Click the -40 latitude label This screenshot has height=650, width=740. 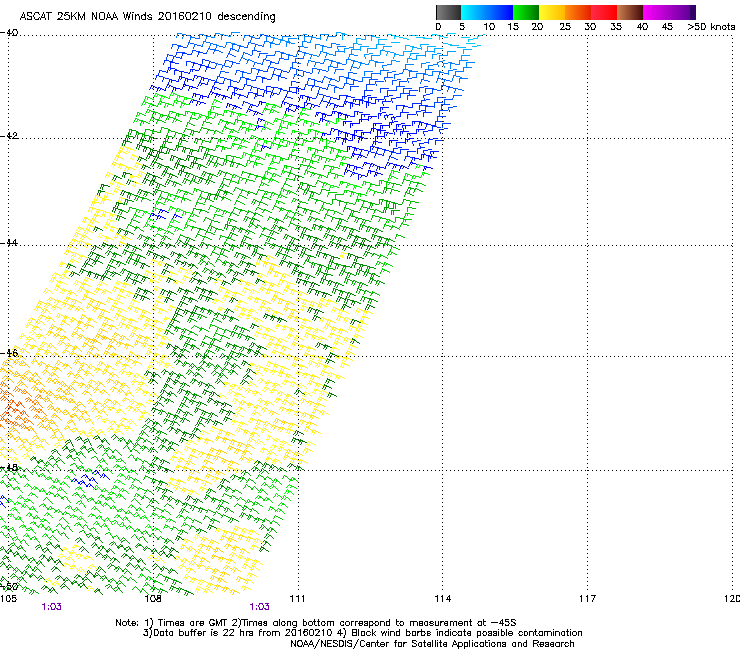click(9, 33)
